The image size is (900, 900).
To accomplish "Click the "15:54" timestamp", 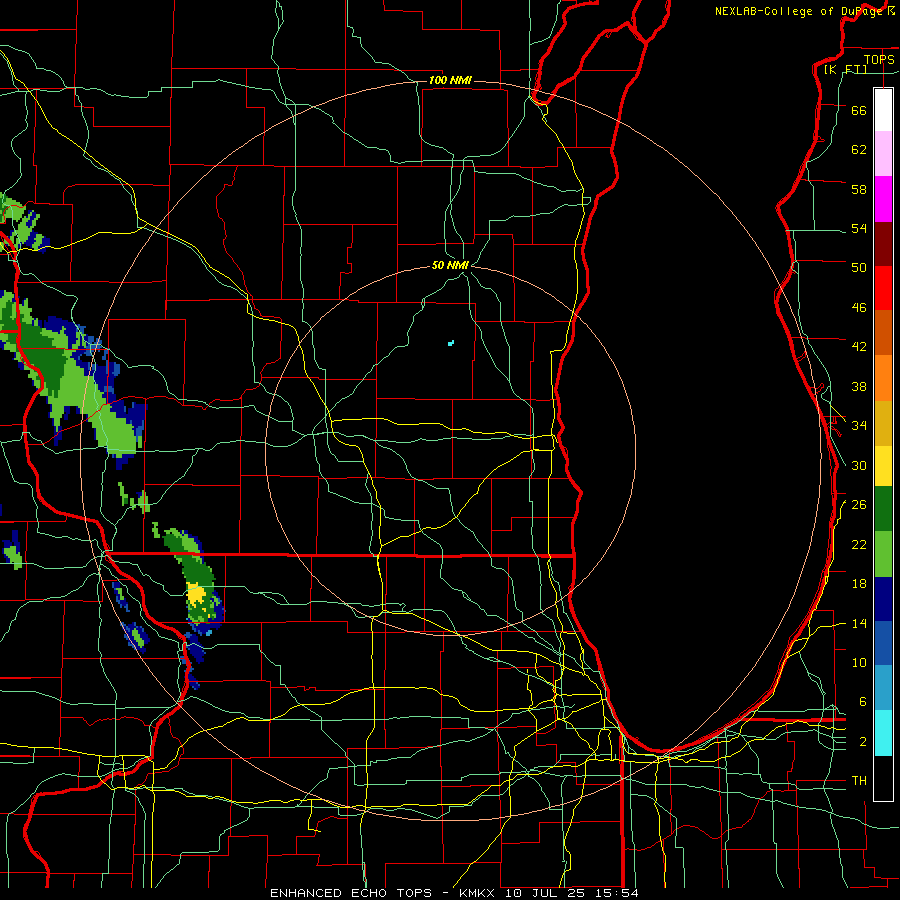I will point(619,893).
